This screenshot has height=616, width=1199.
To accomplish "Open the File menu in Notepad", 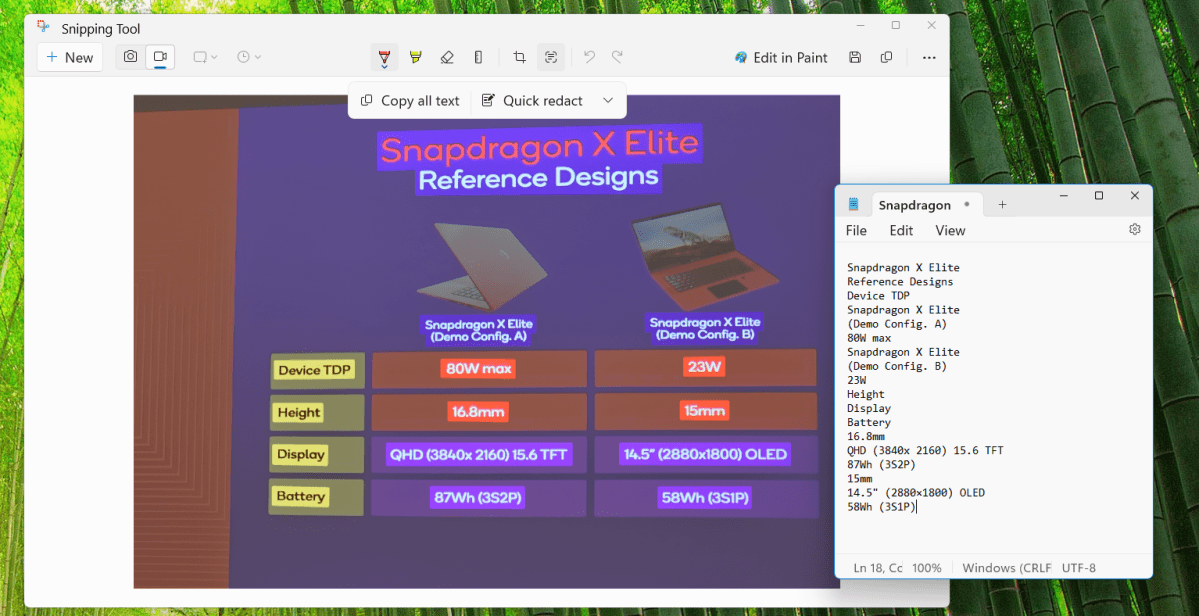I will tap(856, 231).
